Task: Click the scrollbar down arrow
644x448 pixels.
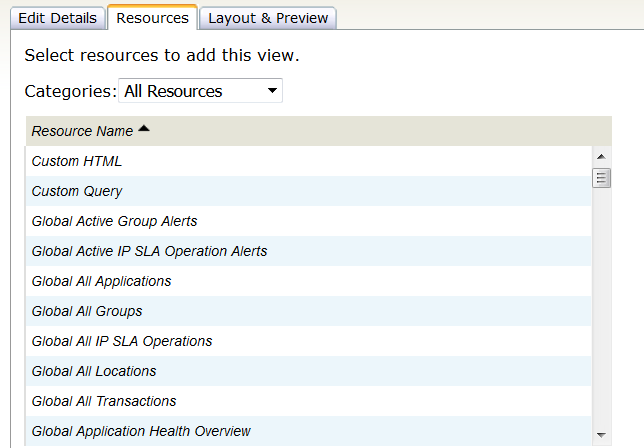Action: click(x=601, y=435)
